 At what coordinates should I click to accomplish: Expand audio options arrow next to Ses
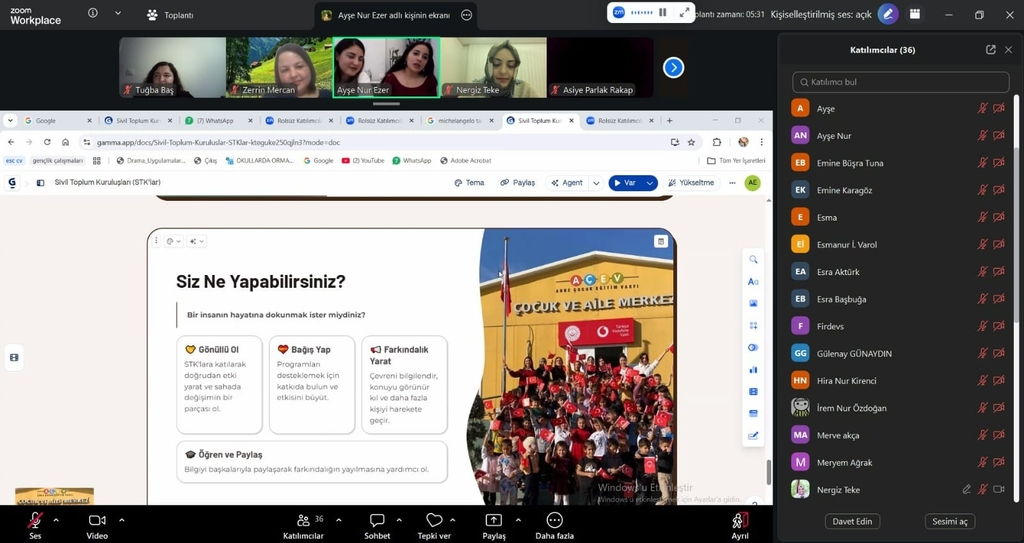pos(56,520)
